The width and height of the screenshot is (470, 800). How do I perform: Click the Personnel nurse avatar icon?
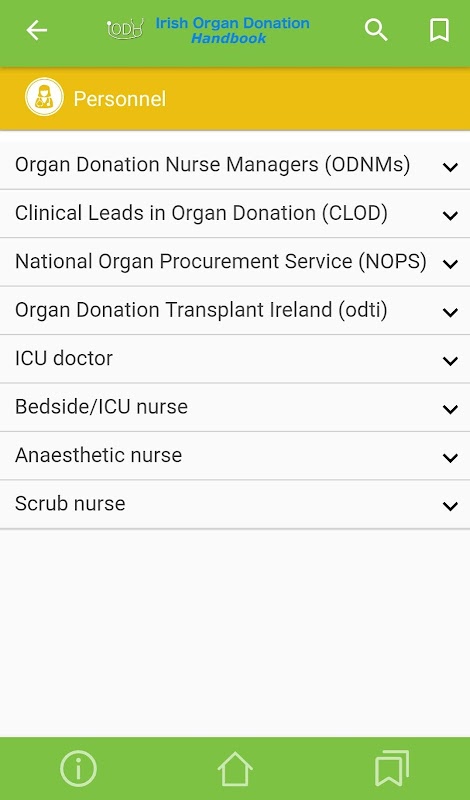pyautogui.click(x=44, y=97)
